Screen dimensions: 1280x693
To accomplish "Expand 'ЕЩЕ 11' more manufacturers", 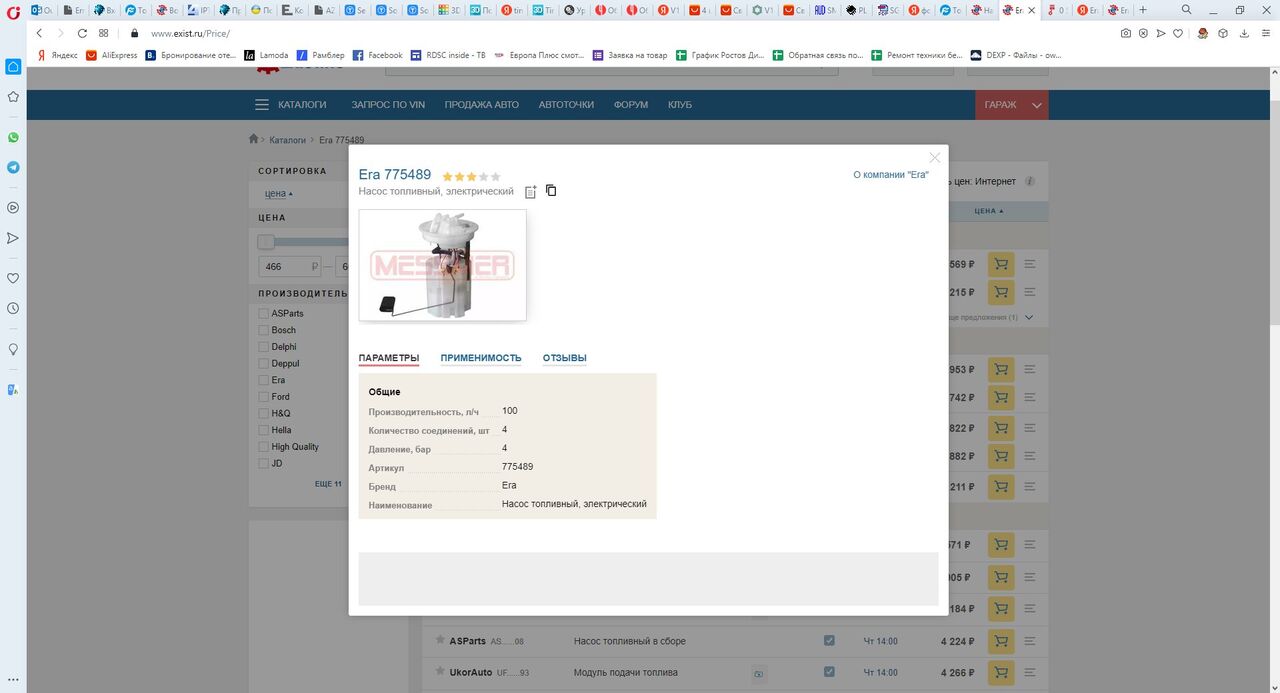I will coord(328,484).
